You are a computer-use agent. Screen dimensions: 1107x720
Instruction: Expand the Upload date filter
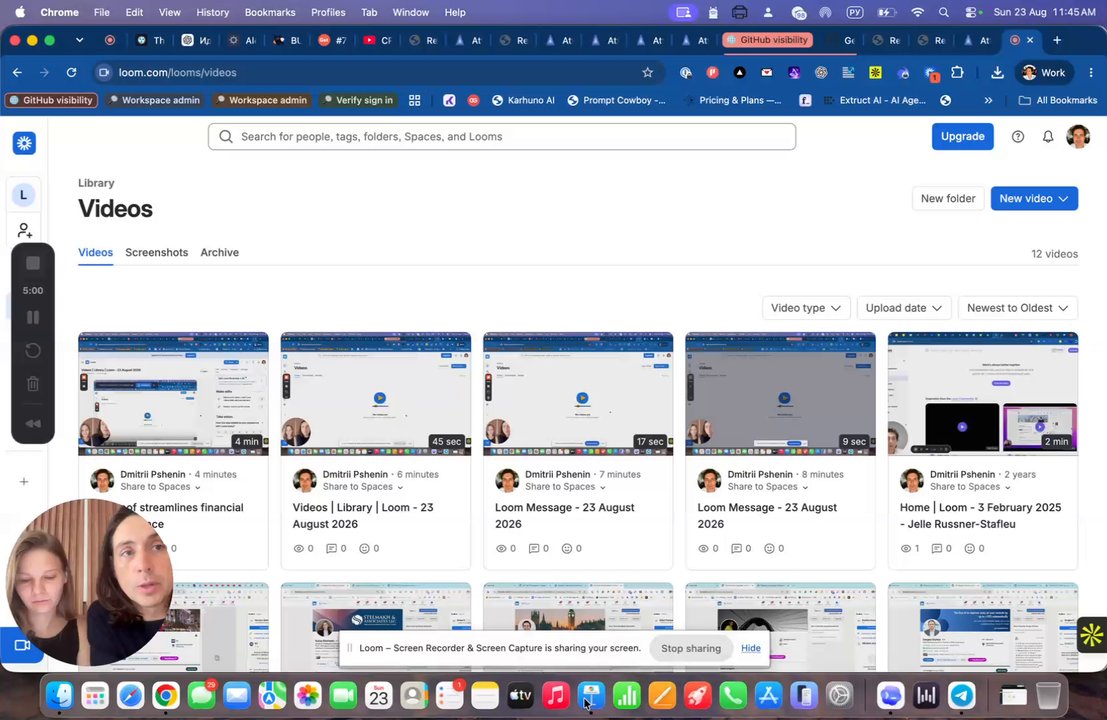click(x=904, y=308)
